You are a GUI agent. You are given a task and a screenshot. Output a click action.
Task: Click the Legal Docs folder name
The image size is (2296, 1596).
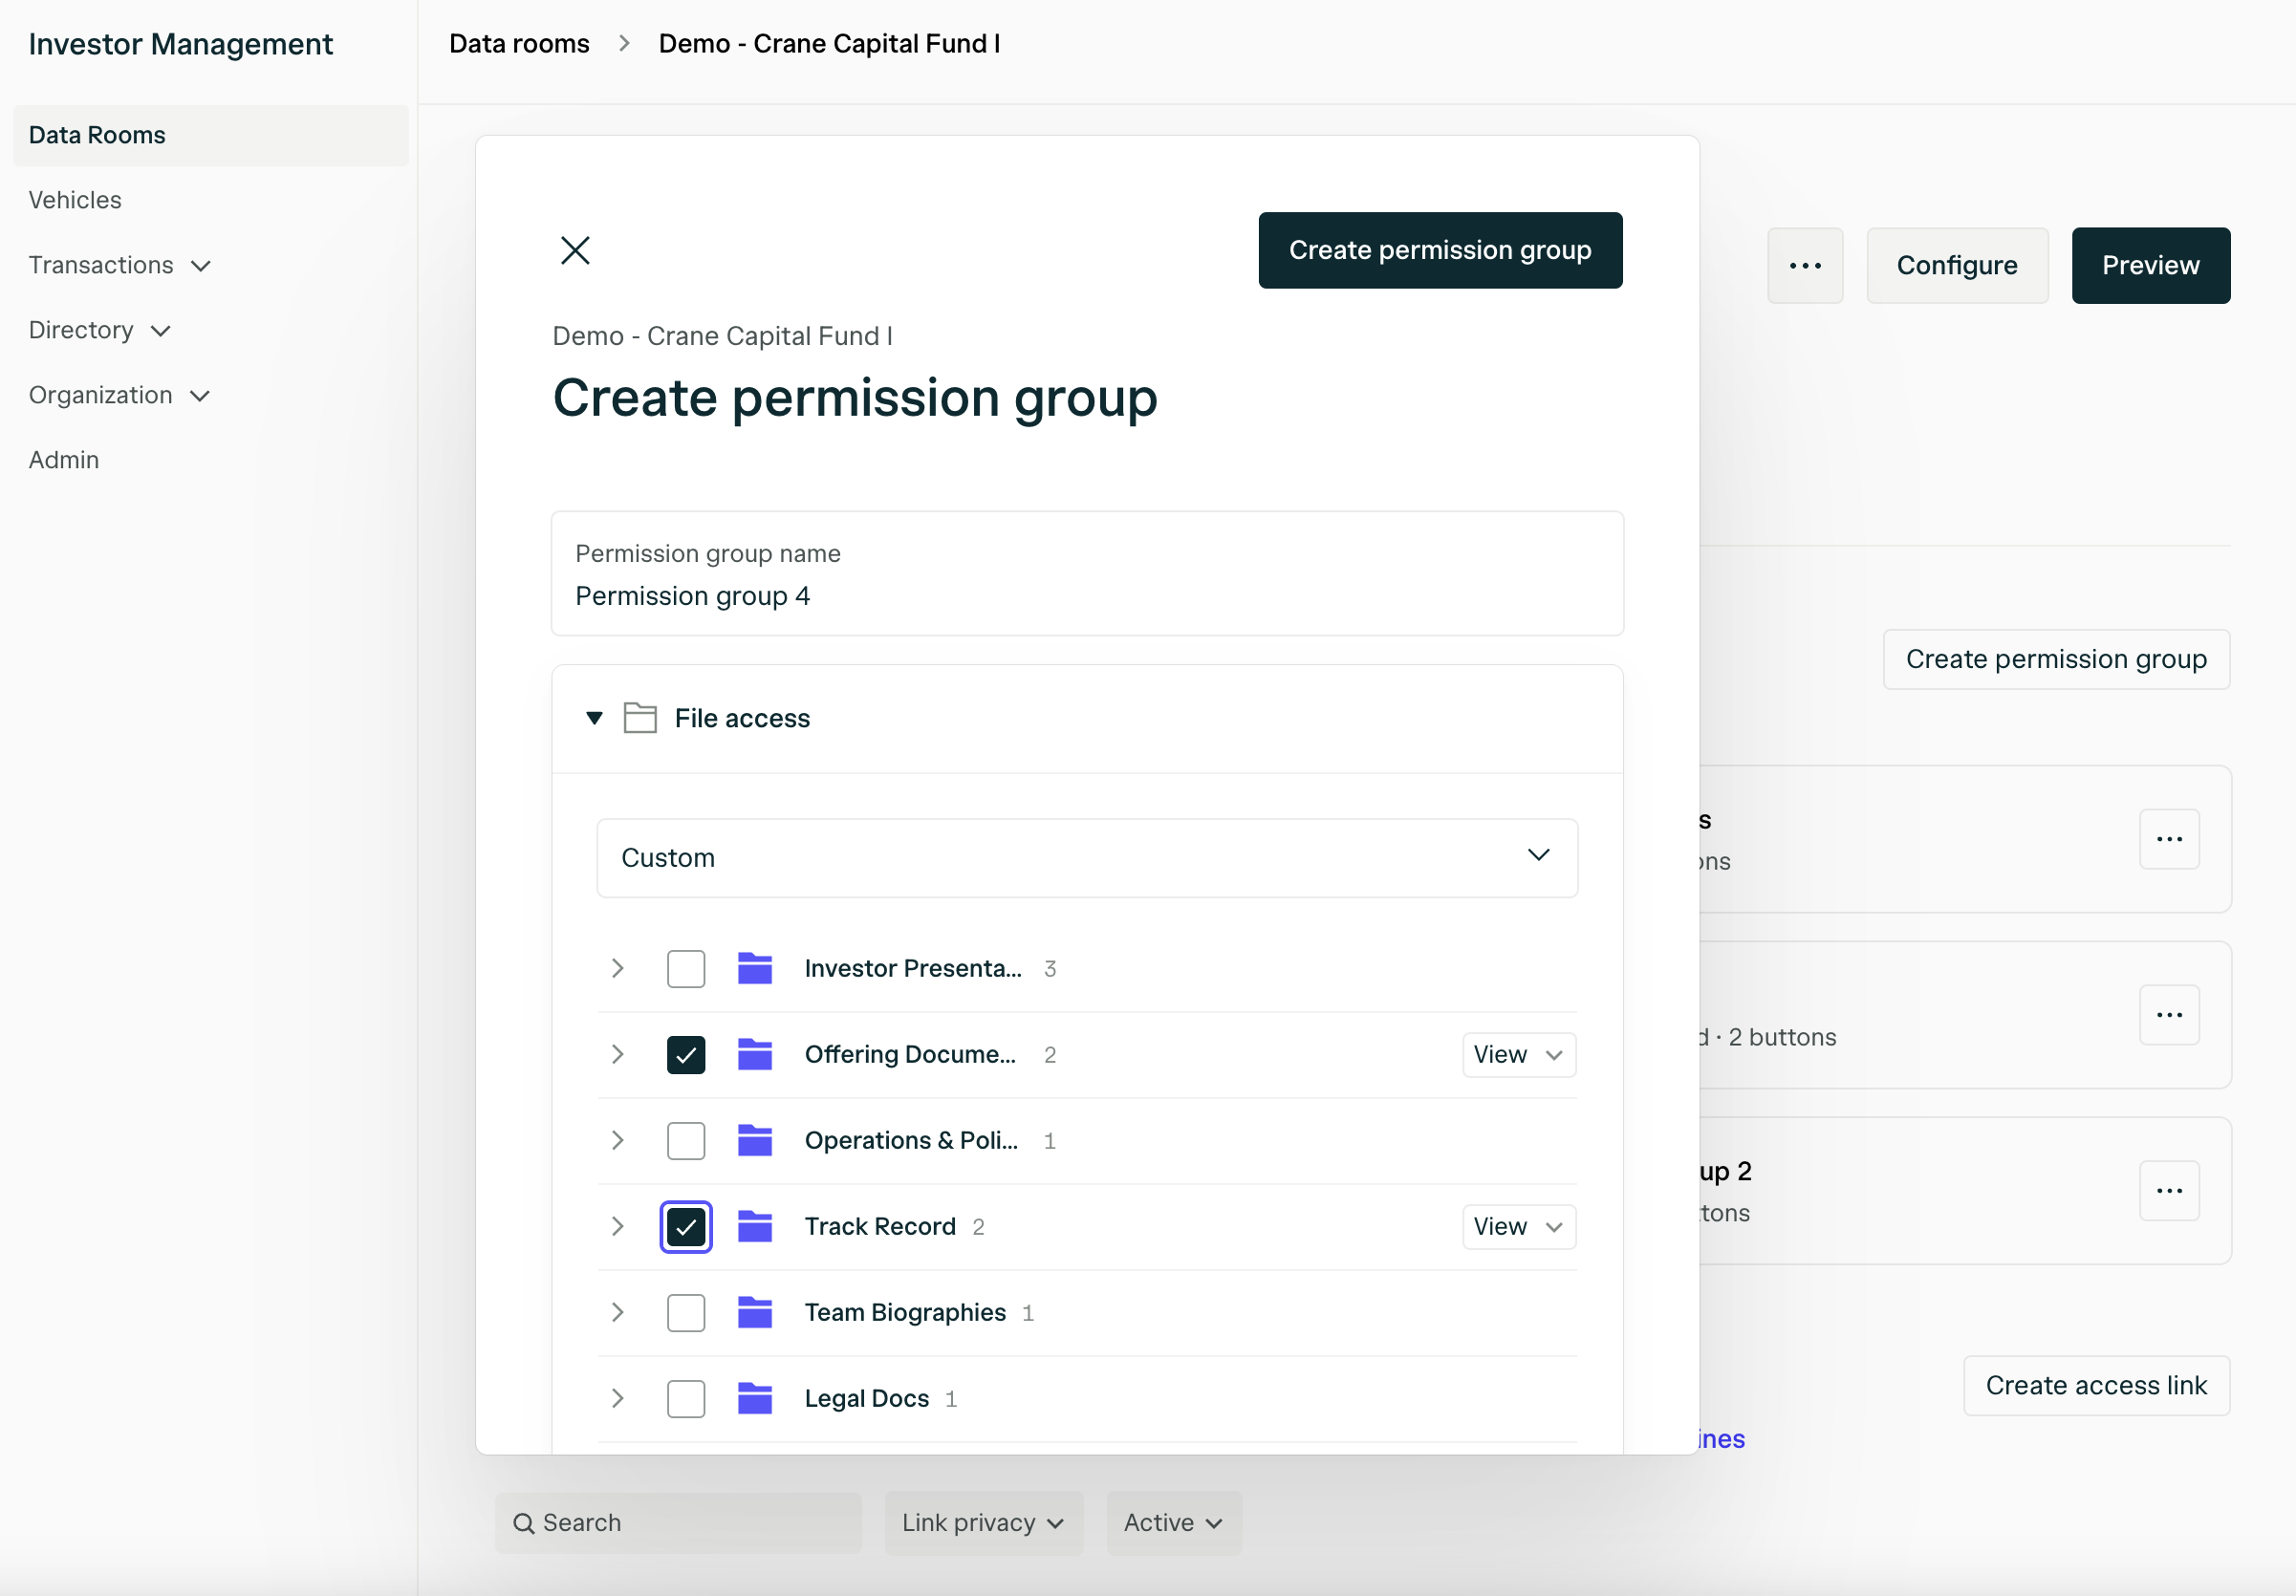(x=866, y=1398)
